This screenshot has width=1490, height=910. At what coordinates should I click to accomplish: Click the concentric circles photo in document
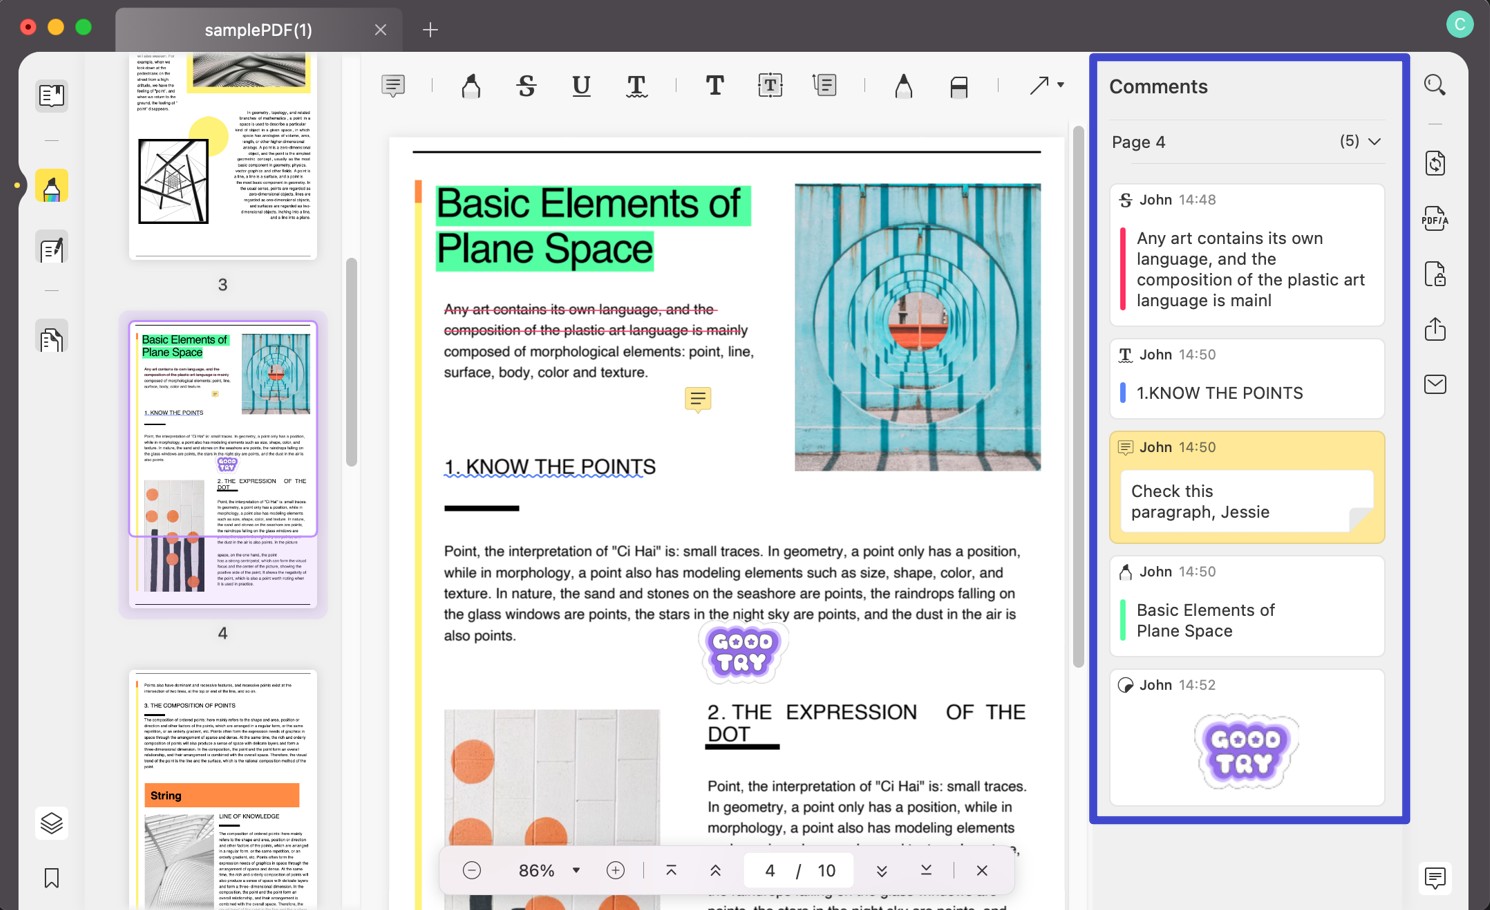917,327
